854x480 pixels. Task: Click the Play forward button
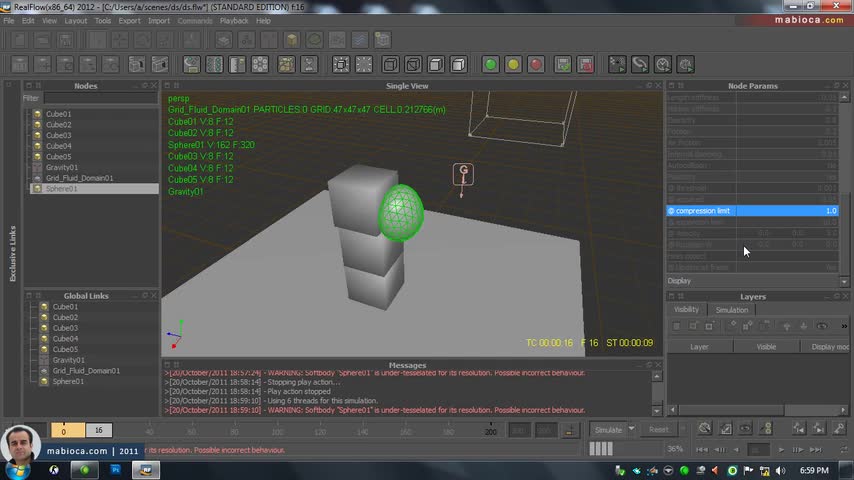(781, 450)
